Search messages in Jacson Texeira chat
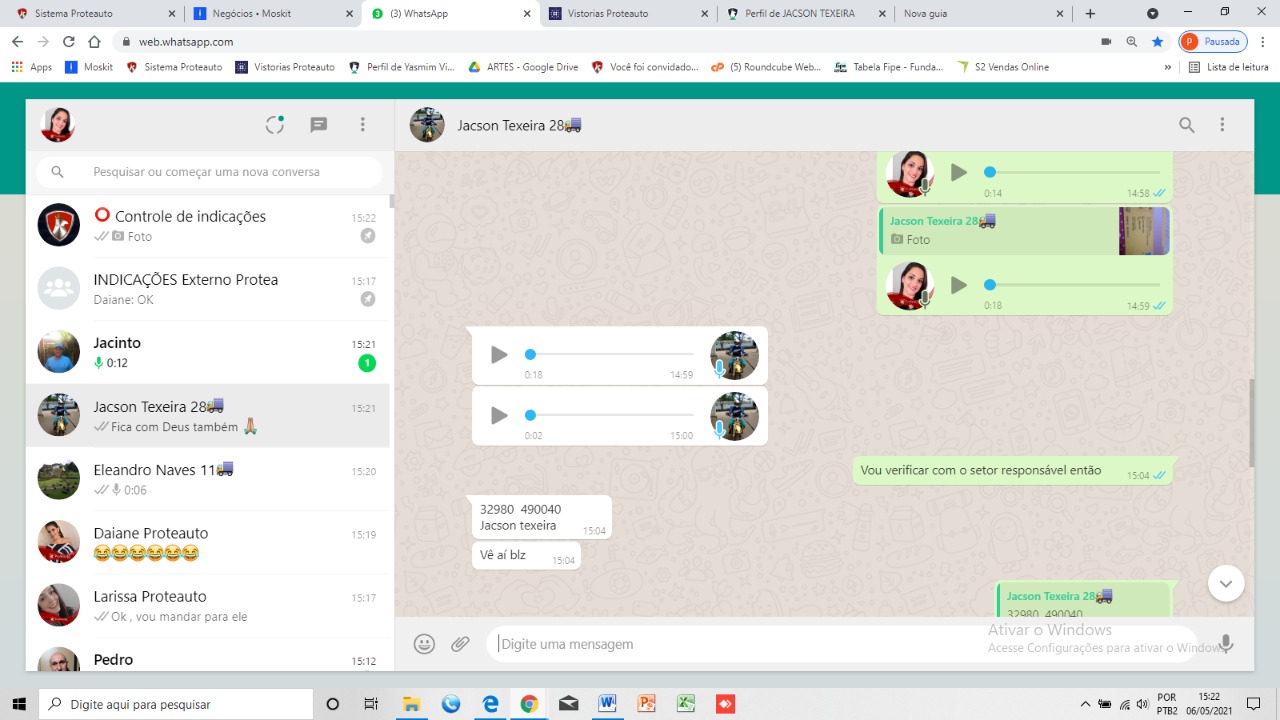1280x720 pixels. click(1186, 125)
